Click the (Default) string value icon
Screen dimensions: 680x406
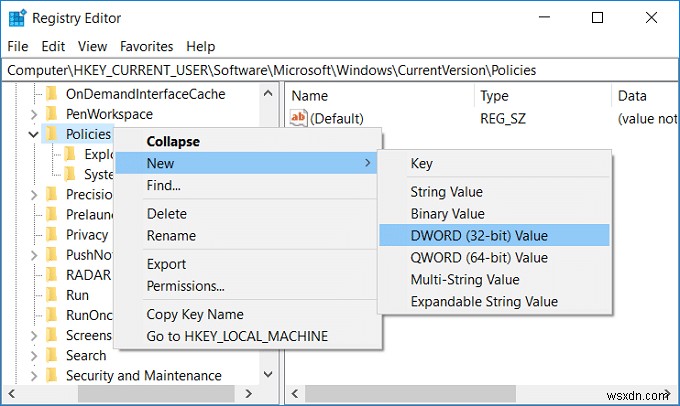[298, 118]
